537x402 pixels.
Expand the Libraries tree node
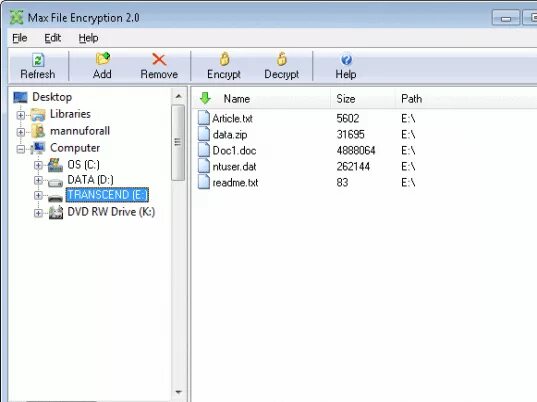(x=21, y=115)
